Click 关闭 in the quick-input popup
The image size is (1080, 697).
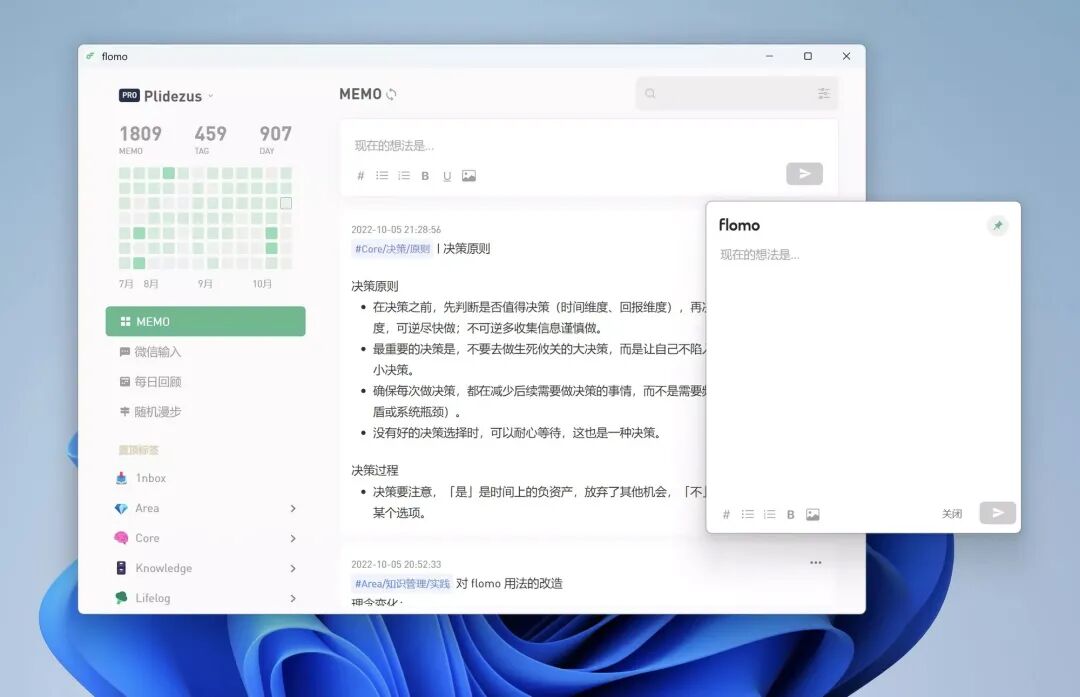(952, 514)
